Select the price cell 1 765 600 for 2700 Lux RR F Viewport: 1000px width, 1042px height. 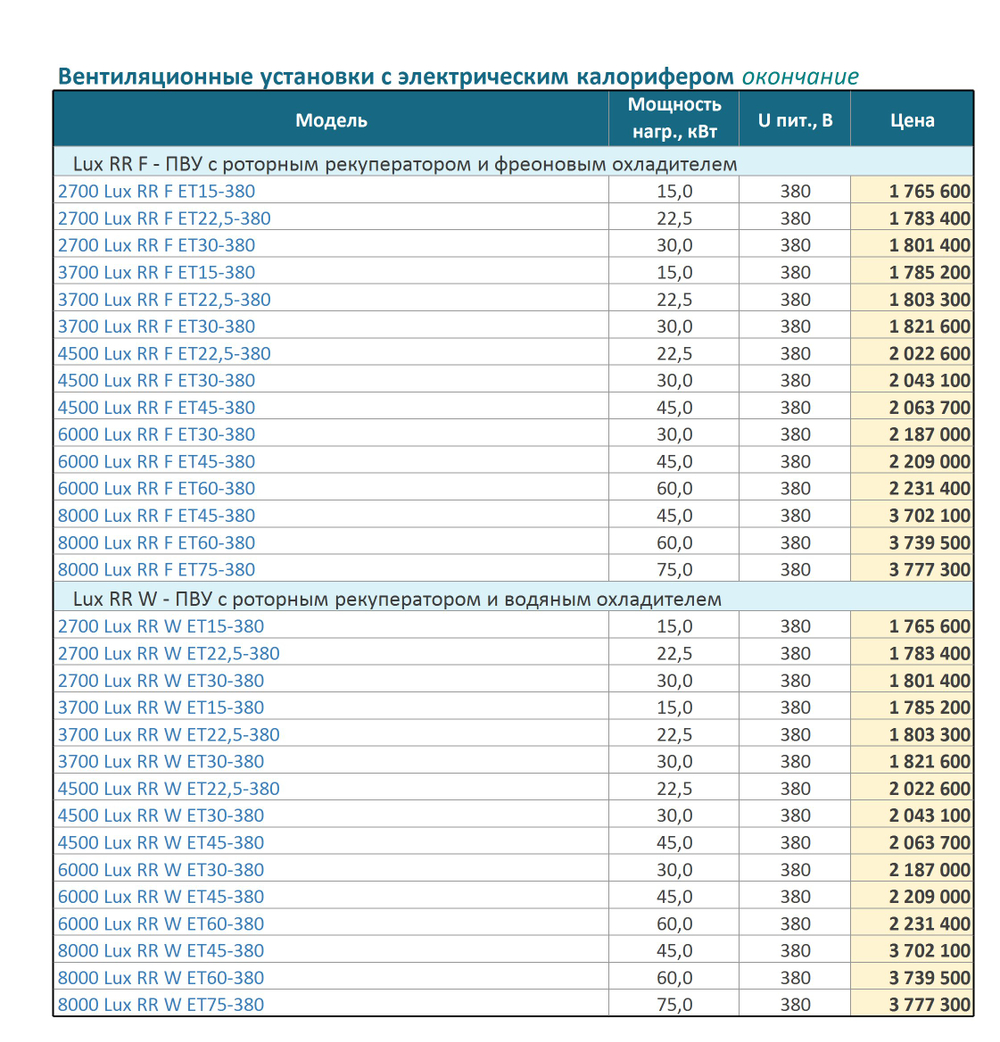click(x=912, y=191)
